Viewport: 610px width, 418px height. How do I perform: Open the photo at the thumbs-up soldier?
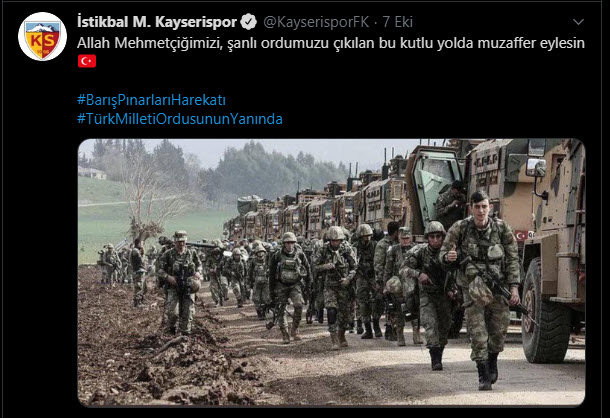point(481,288)
